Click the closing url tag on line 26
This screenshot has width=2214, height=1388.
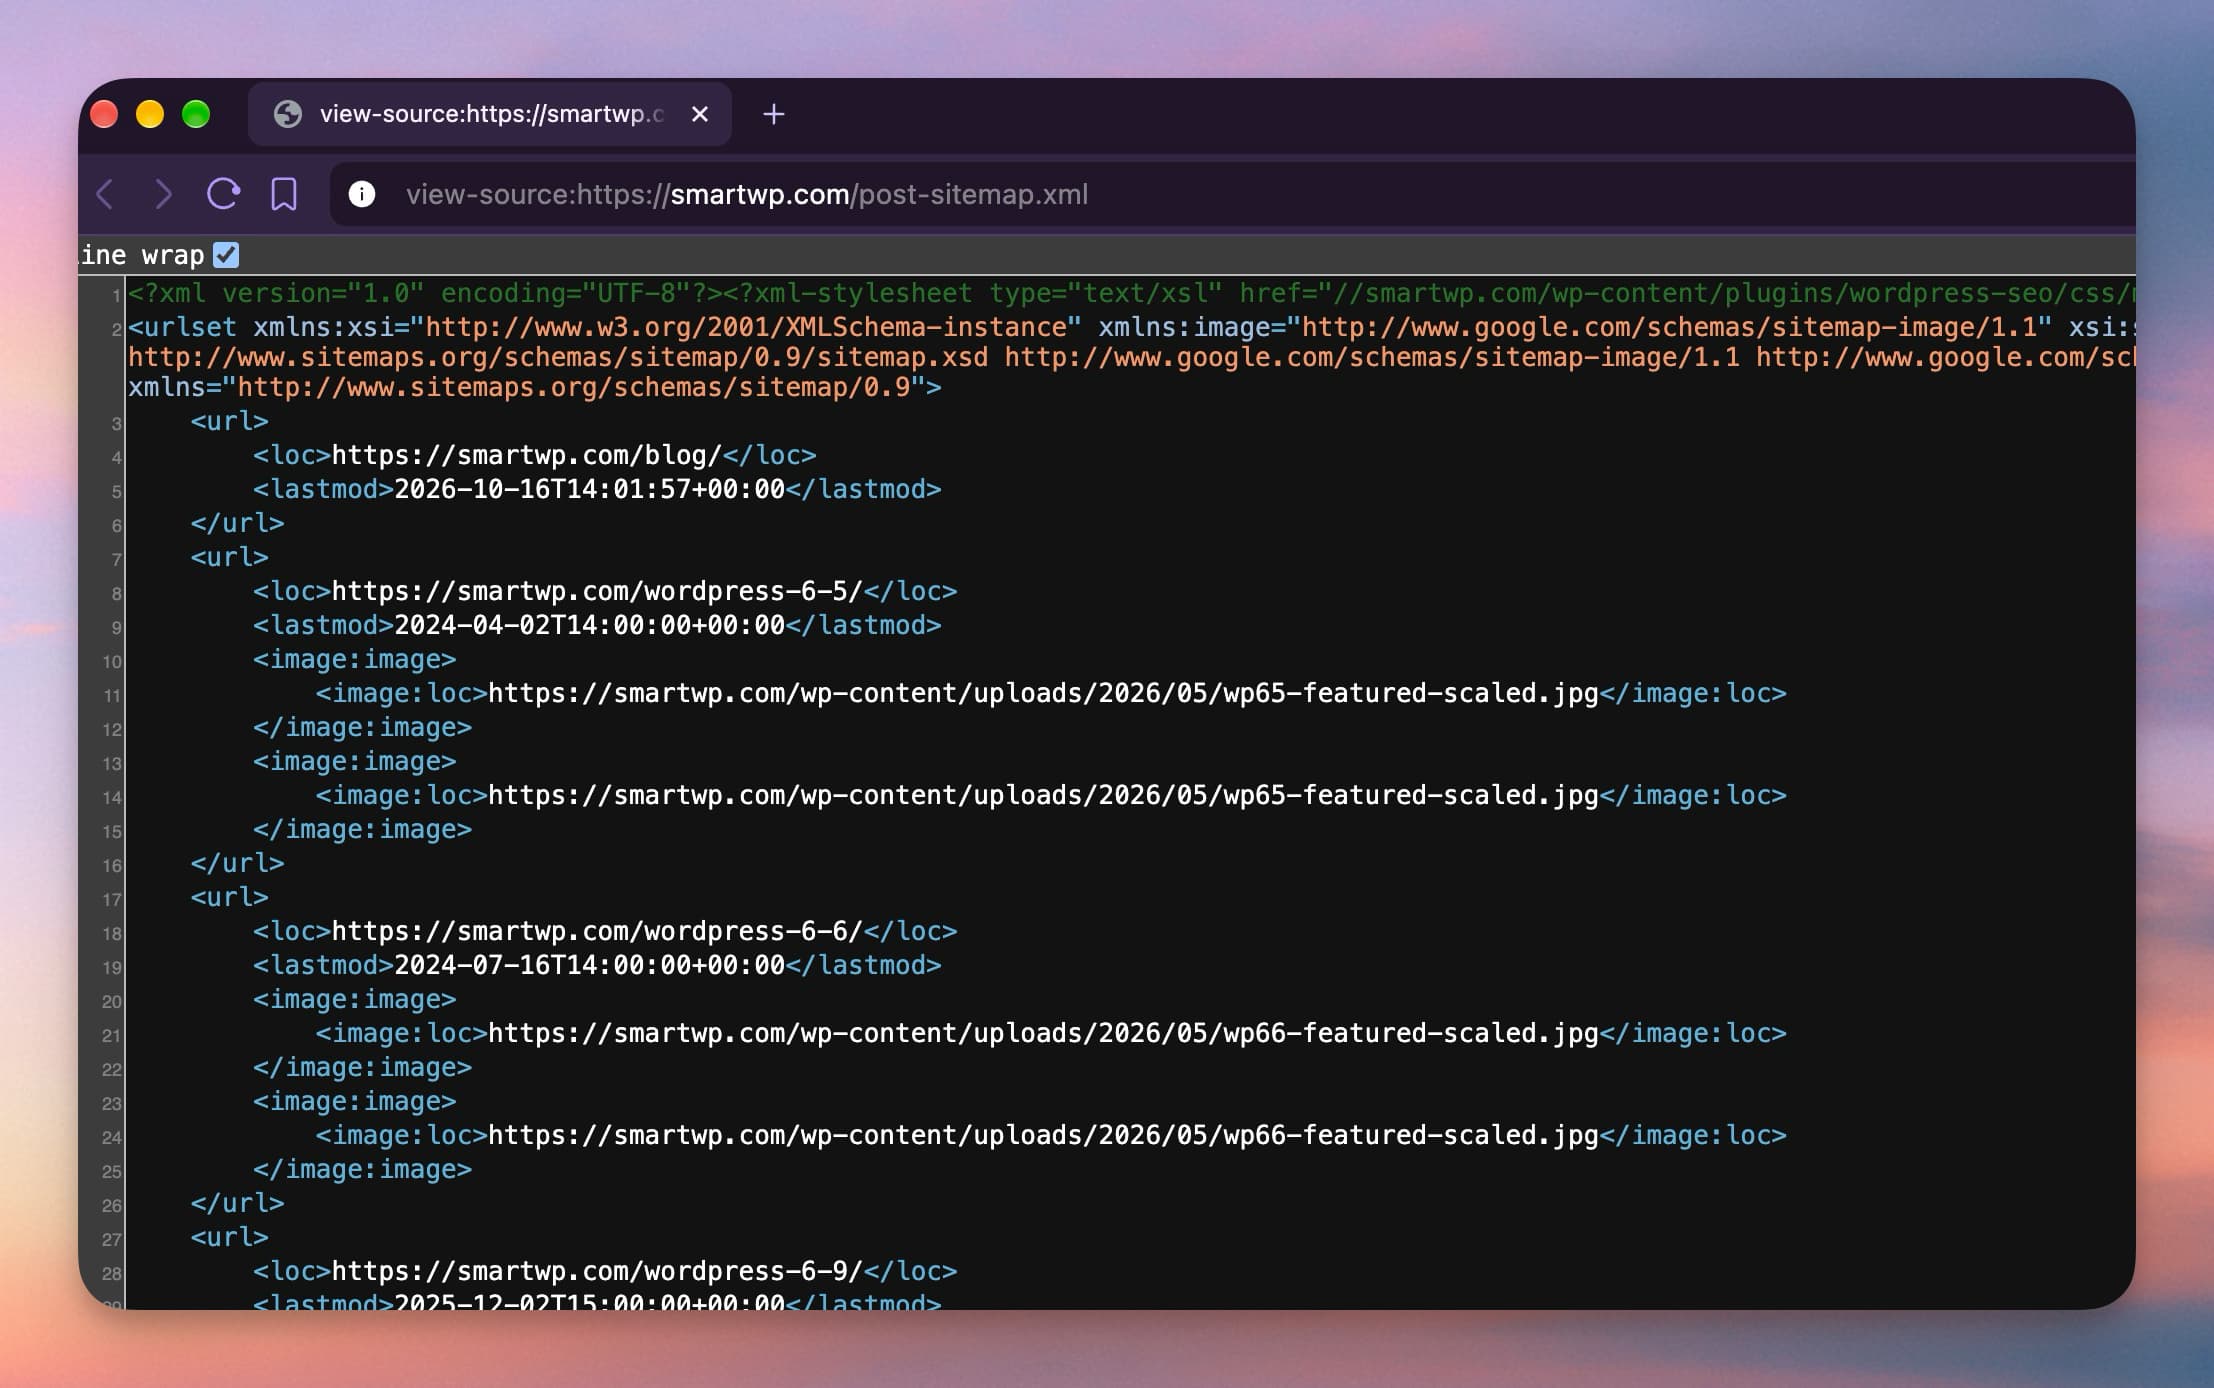click(x=238, y=1203)
